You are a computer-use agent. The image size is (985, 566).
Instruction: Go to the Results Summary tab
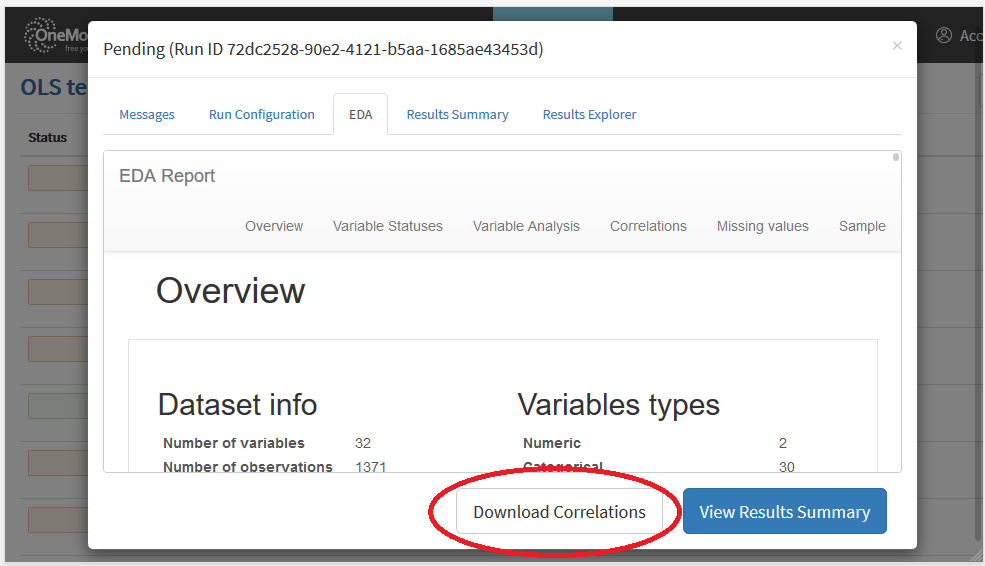coord(457,115)
